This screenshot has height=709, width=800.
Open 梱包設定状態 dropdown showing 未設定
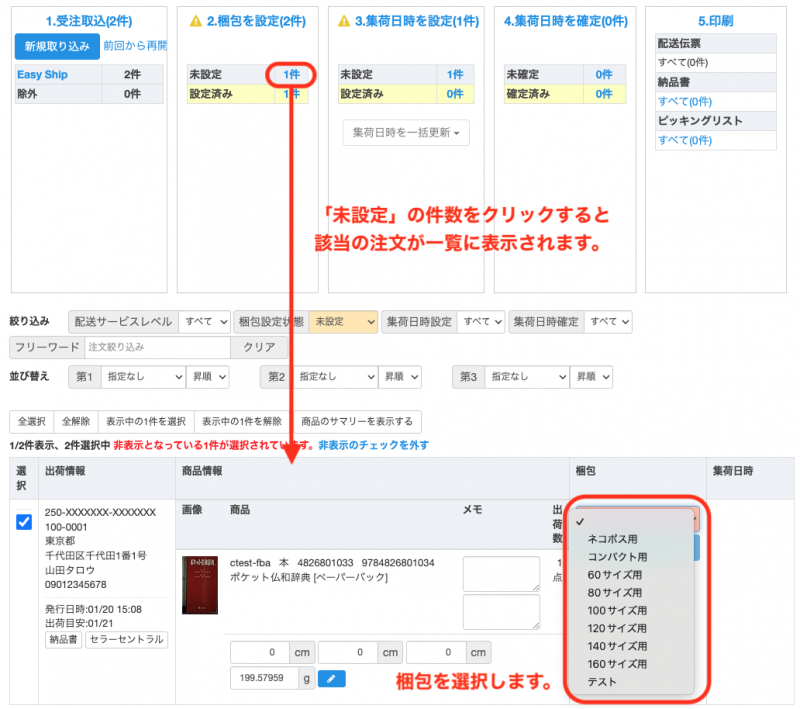tap(343, 322)
